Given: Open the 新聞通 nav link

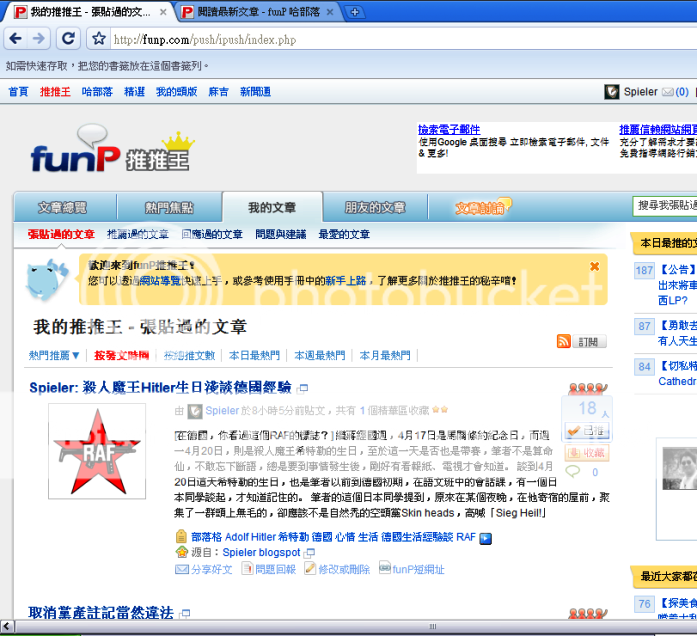Looking at the screenshot, I should [x=255, y=92].
